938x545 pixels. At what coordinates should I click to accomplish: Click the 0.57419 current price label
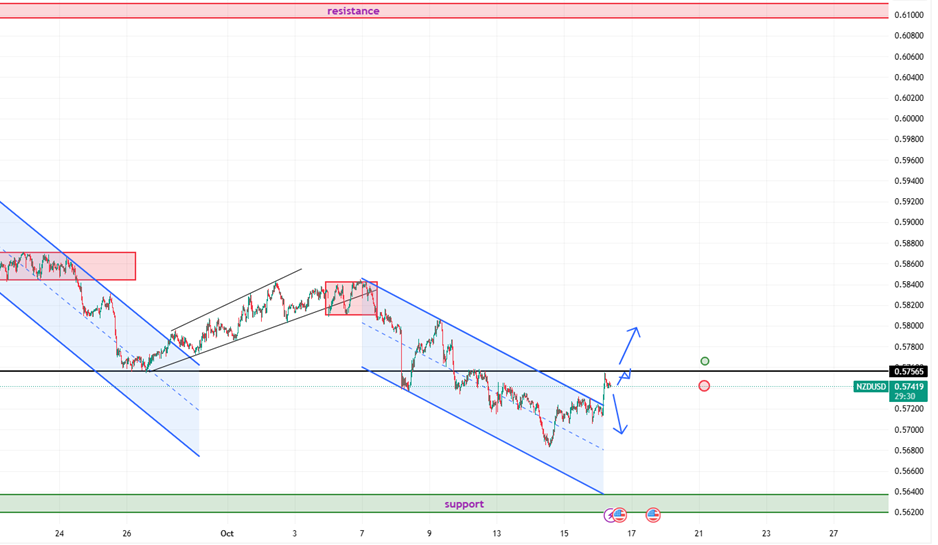point(909,386)
